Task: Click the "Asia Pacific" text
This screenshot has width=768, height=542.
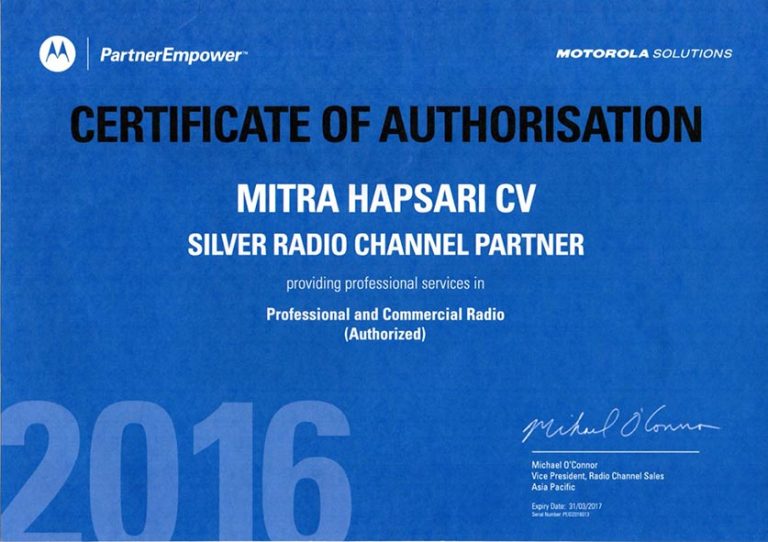Action: (553, 487)
